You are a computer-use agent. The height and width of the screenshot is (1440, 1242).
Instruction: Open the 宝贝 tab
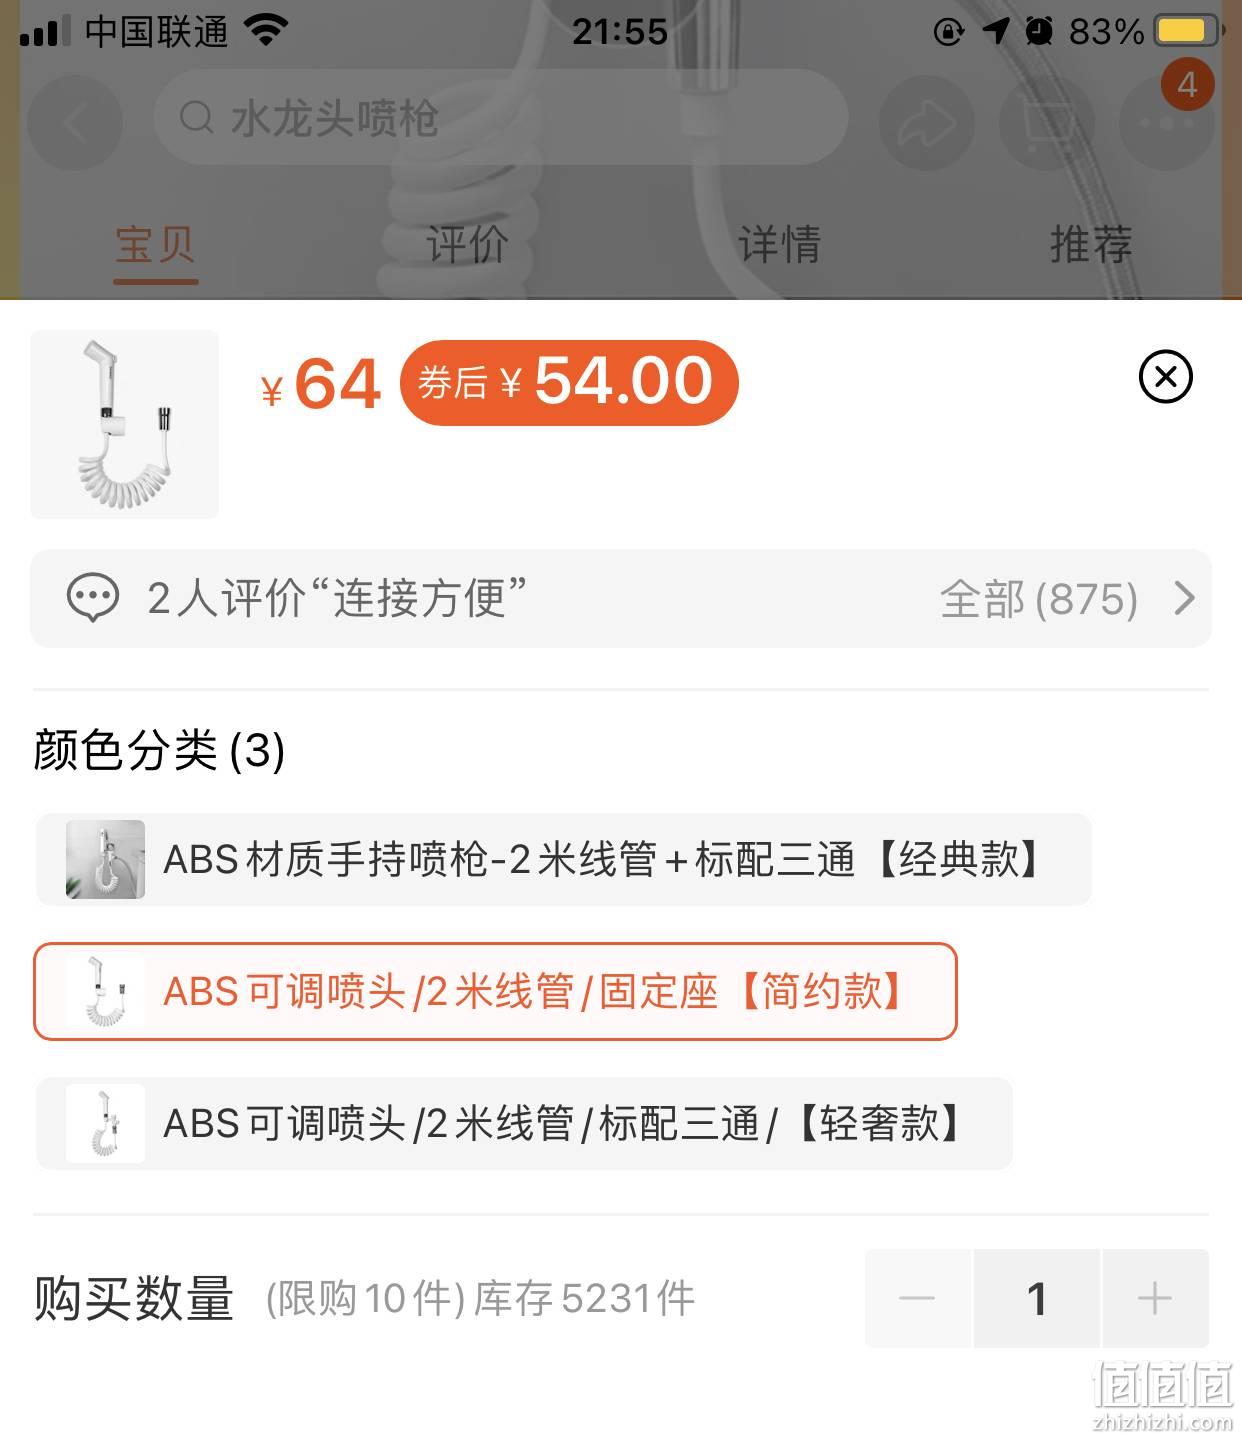click(x=155, y=244)
